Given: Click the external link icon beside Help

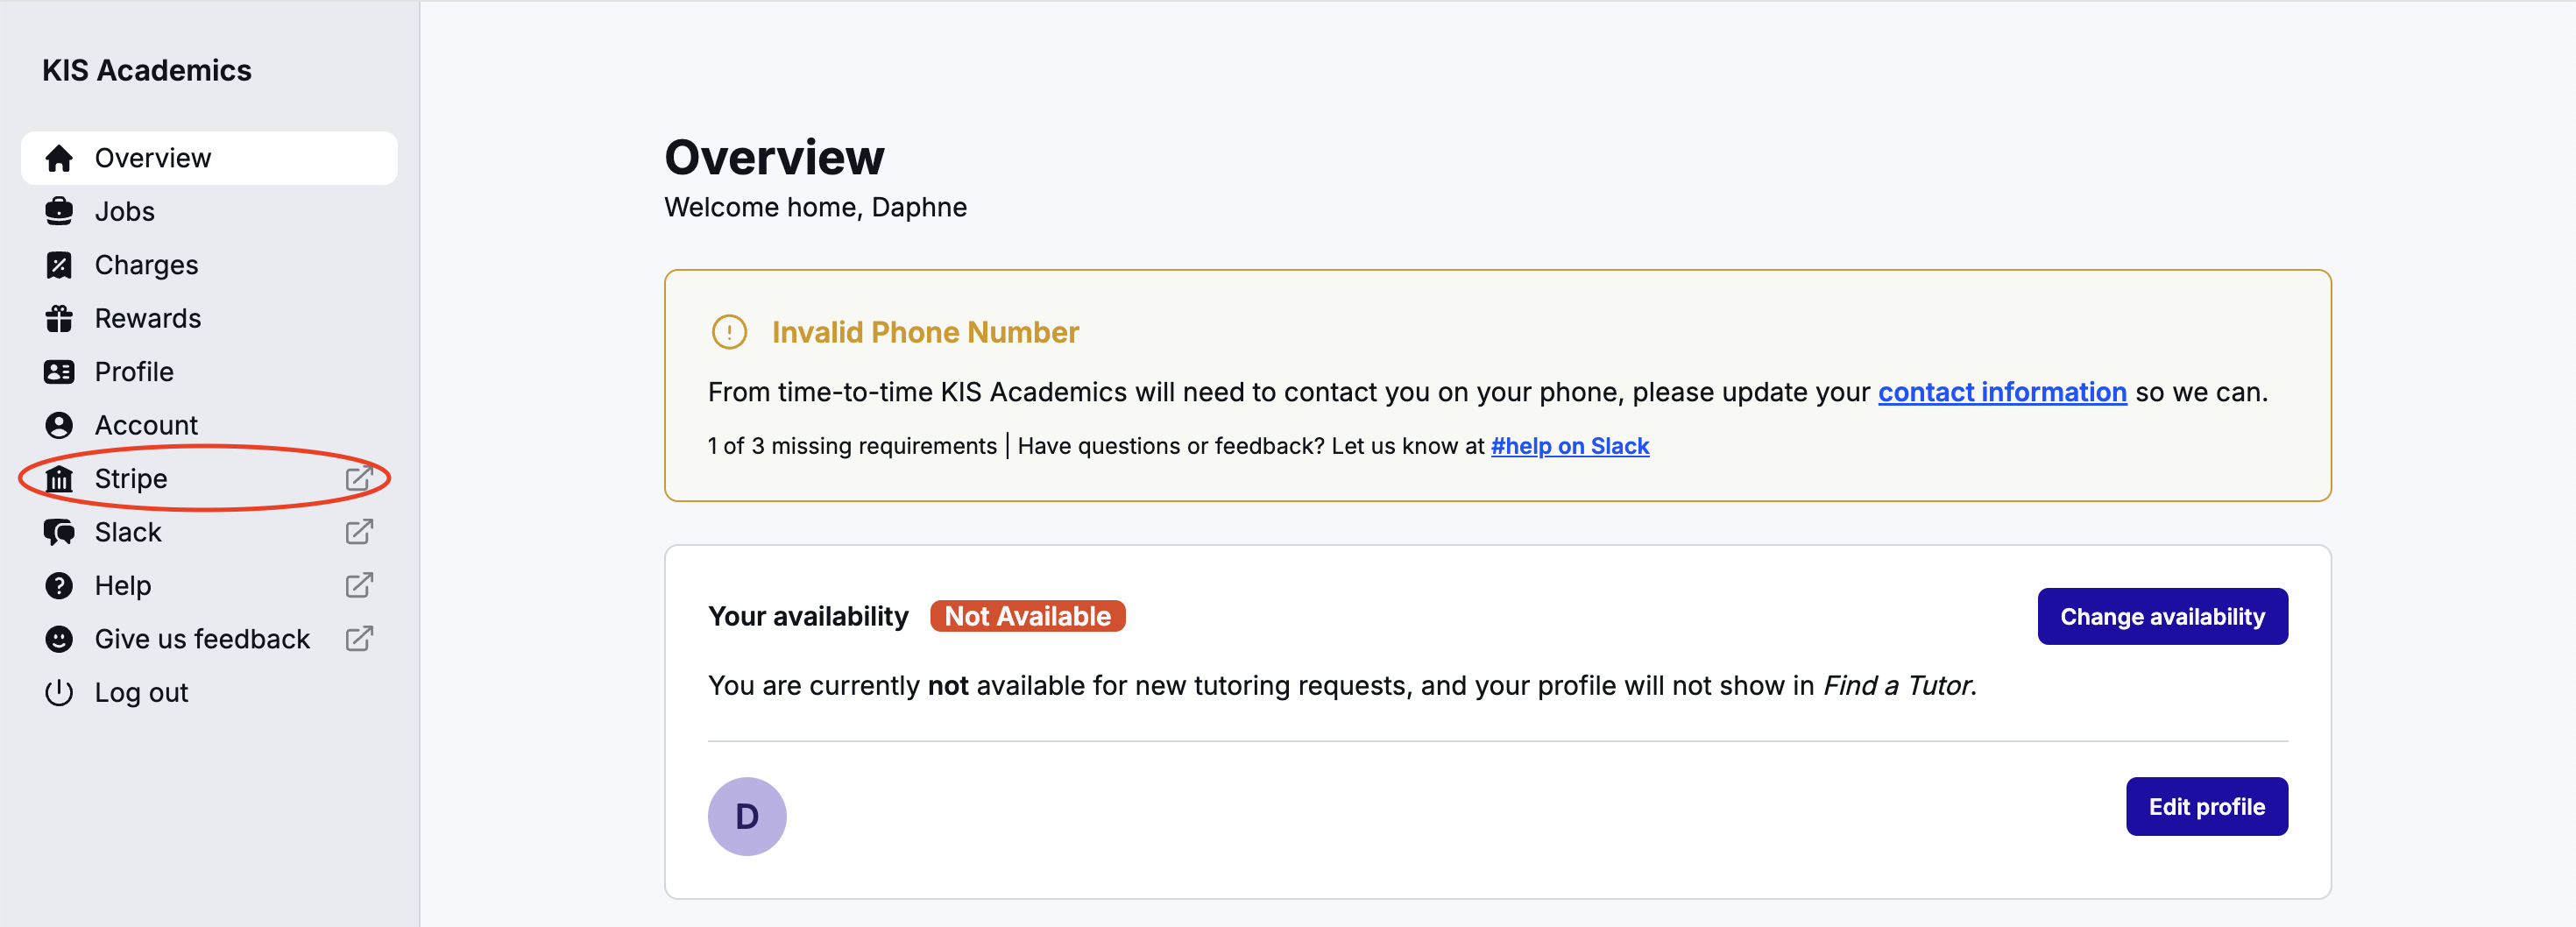Looking at the screenshot, I should pyautogui.click(x=359, y=585).
